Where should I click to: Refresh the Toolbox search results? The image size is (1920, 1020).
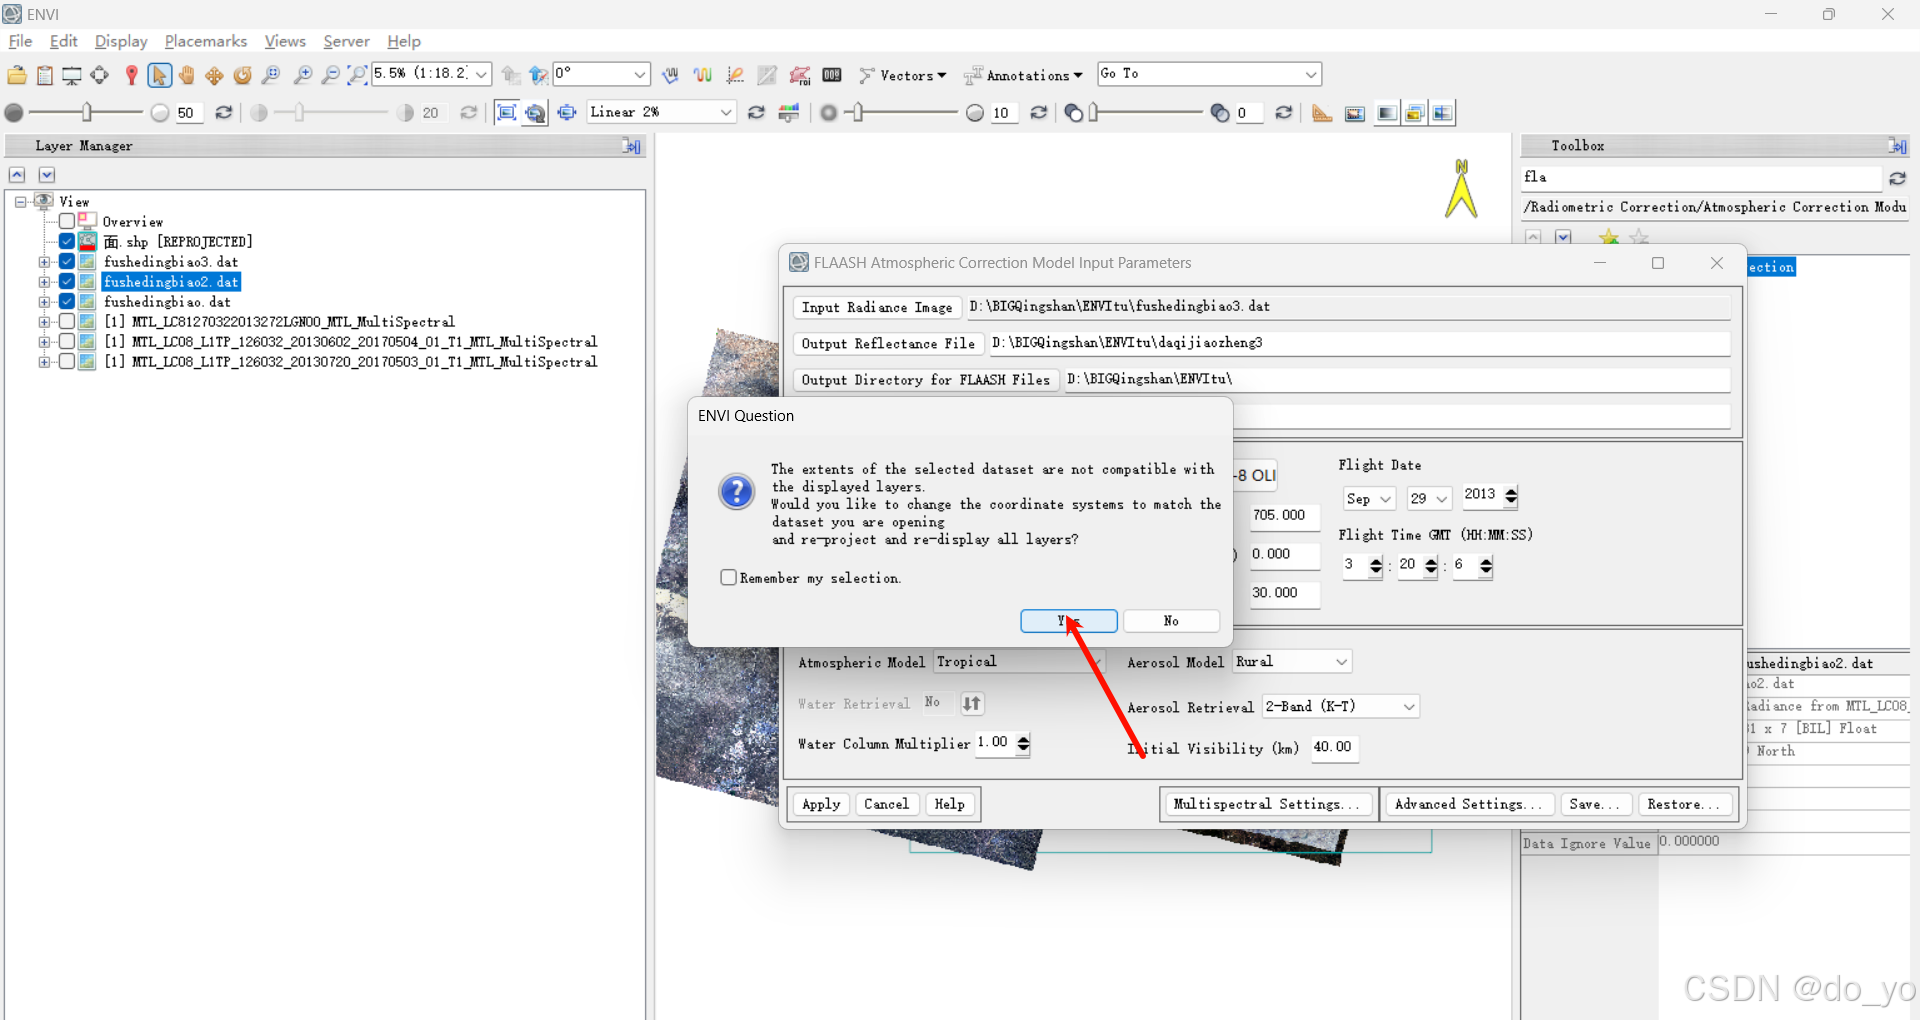pos(1897,178)
